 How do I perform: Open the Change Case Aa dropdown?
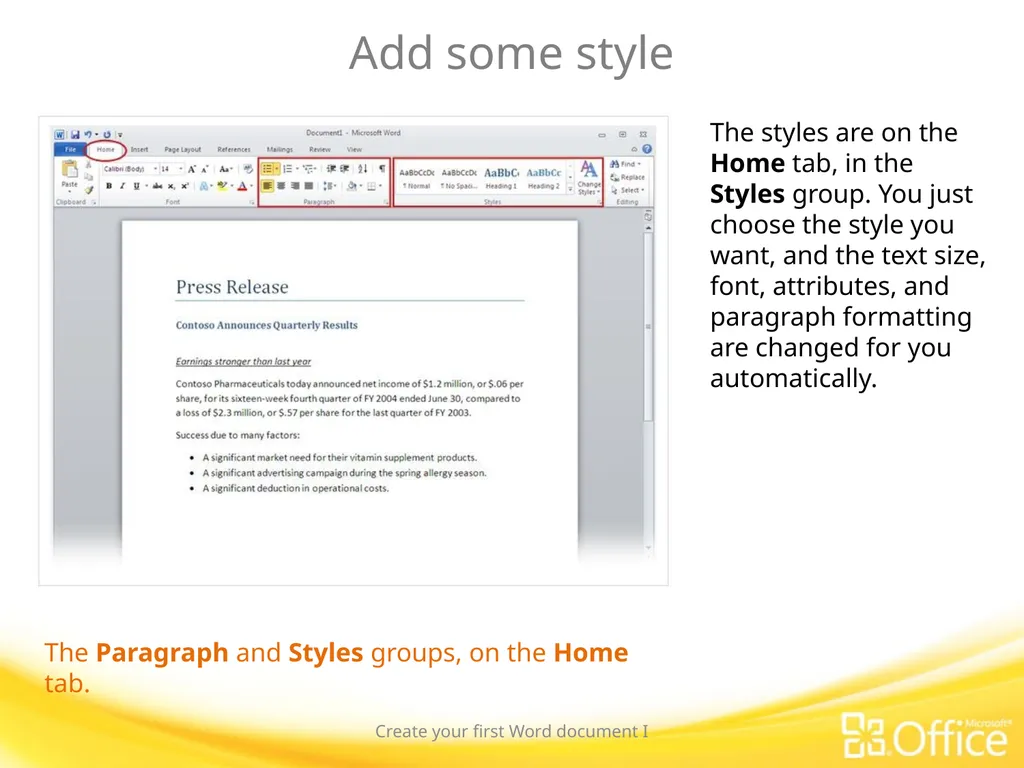click(x=225, y=169)
